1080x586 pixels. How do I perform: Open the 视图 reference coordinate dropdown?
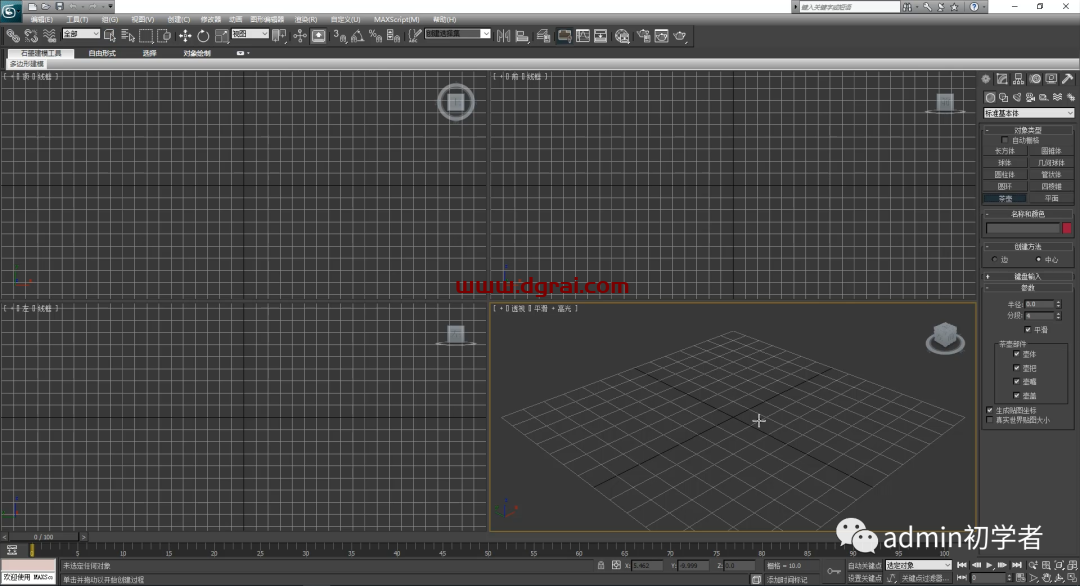click(x=249, y=34)
